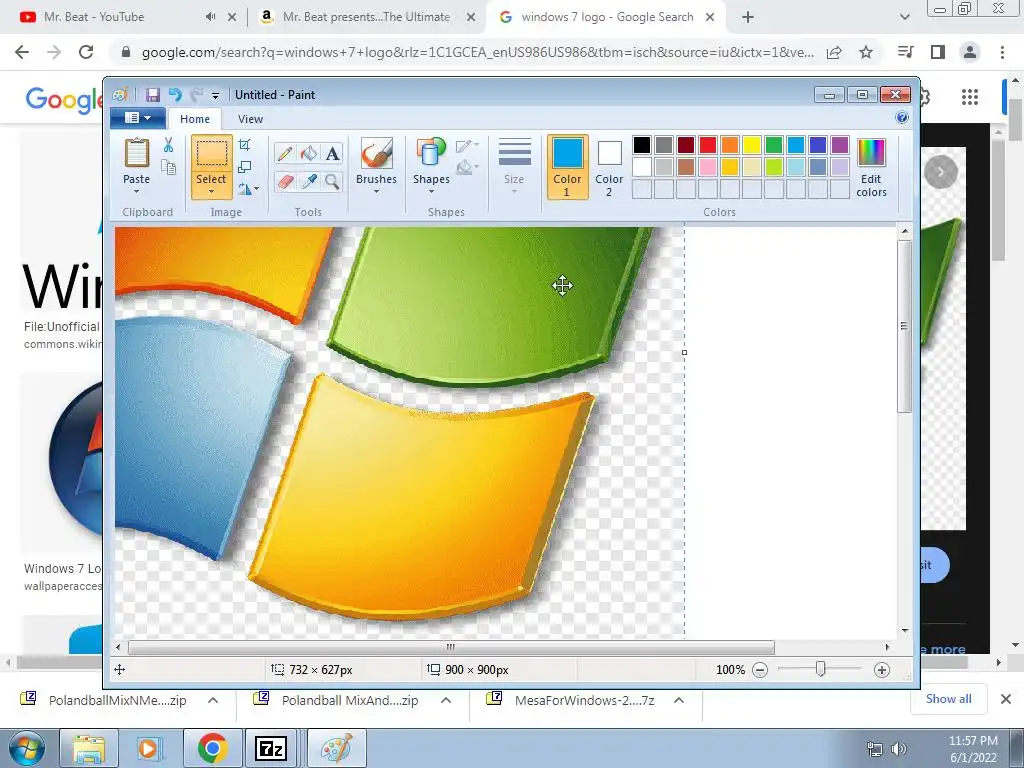Close the downloads bar
The image size is (1024, 768).
pos(1006,699)
